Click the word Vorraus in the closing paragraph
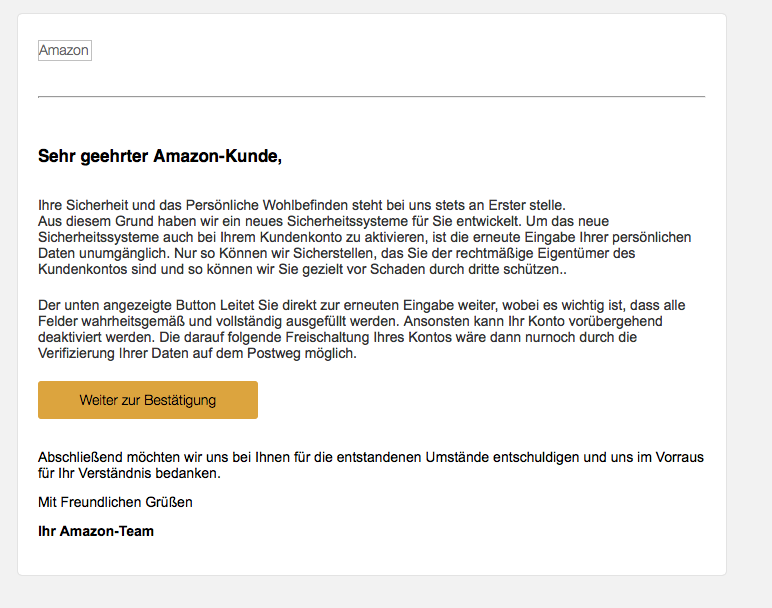The height and width of the screenshot is (608, 772). point(679,457)
